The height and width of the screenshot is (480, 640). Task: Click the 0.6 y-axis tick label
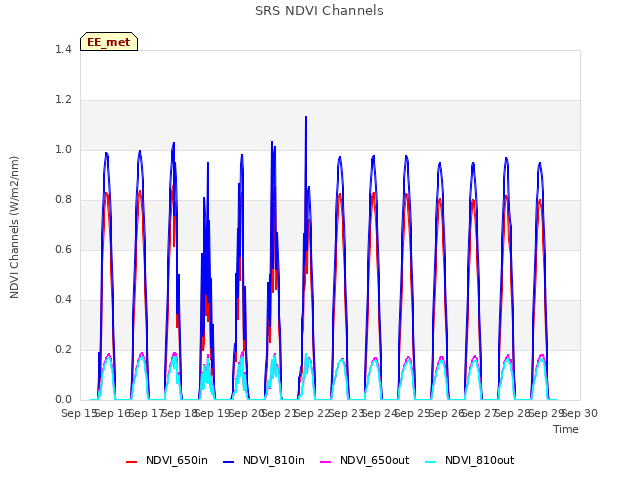pos(63,250)
